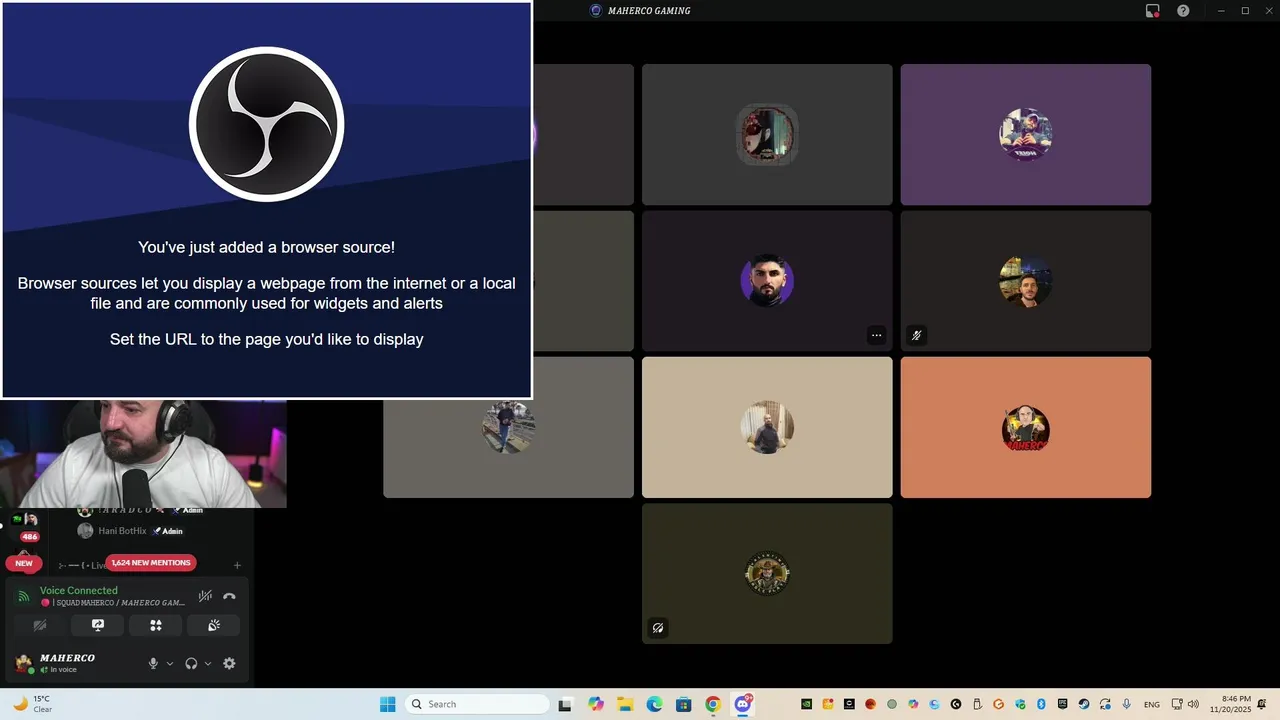The image size is (1280, 720).
Task: Click the MAHERCO GAMING channel title
Action: 649,11
